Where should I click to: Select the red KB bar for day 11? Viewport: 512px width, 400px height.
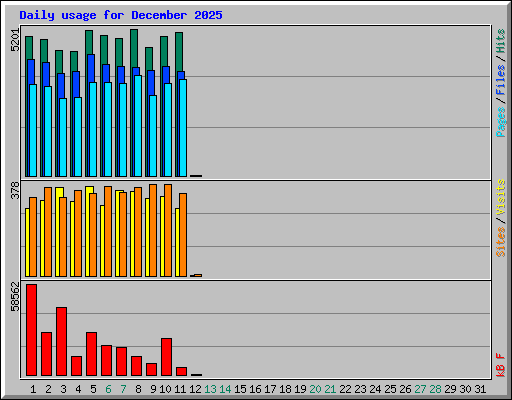pos(181,371)
